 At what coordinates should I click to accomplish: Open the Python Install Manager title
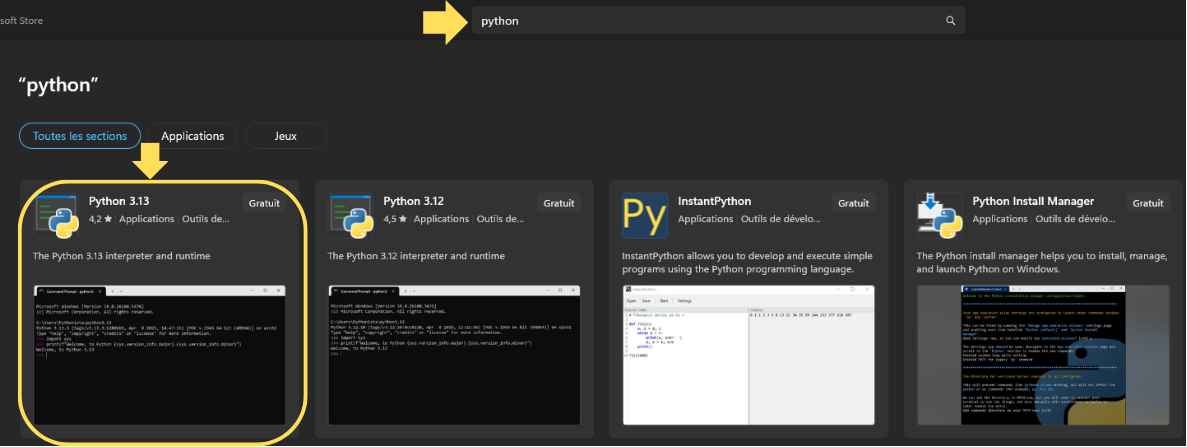click(1033, 202)
